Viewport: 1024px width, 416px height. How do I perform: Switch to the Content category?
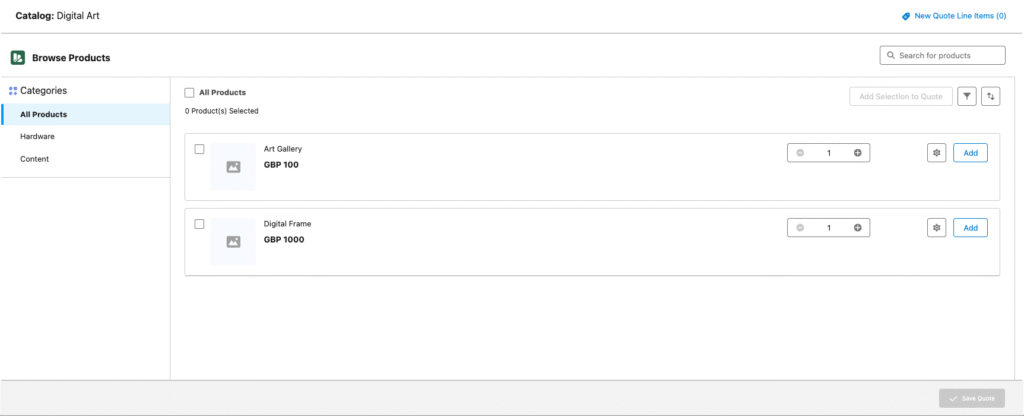(x=35, y=159)
